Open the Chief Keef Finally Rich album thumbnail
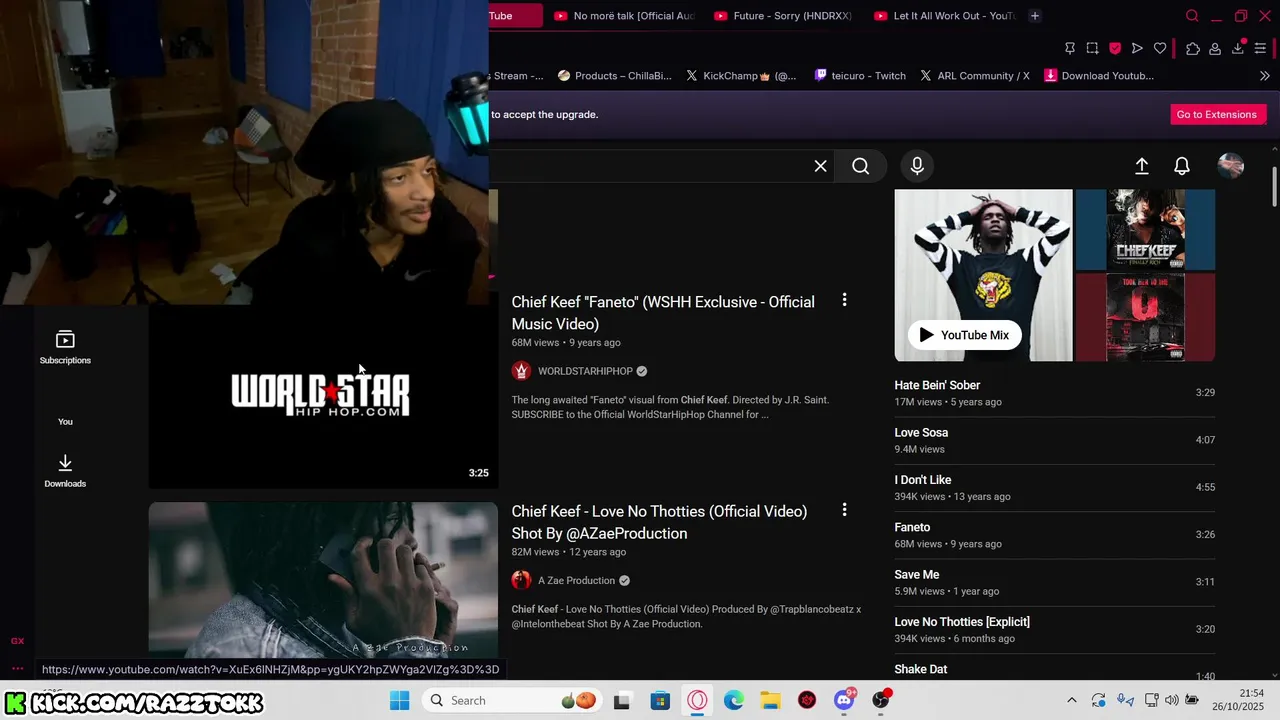The height and width of the screenshot is (720, 1280). click(1146, 230)
